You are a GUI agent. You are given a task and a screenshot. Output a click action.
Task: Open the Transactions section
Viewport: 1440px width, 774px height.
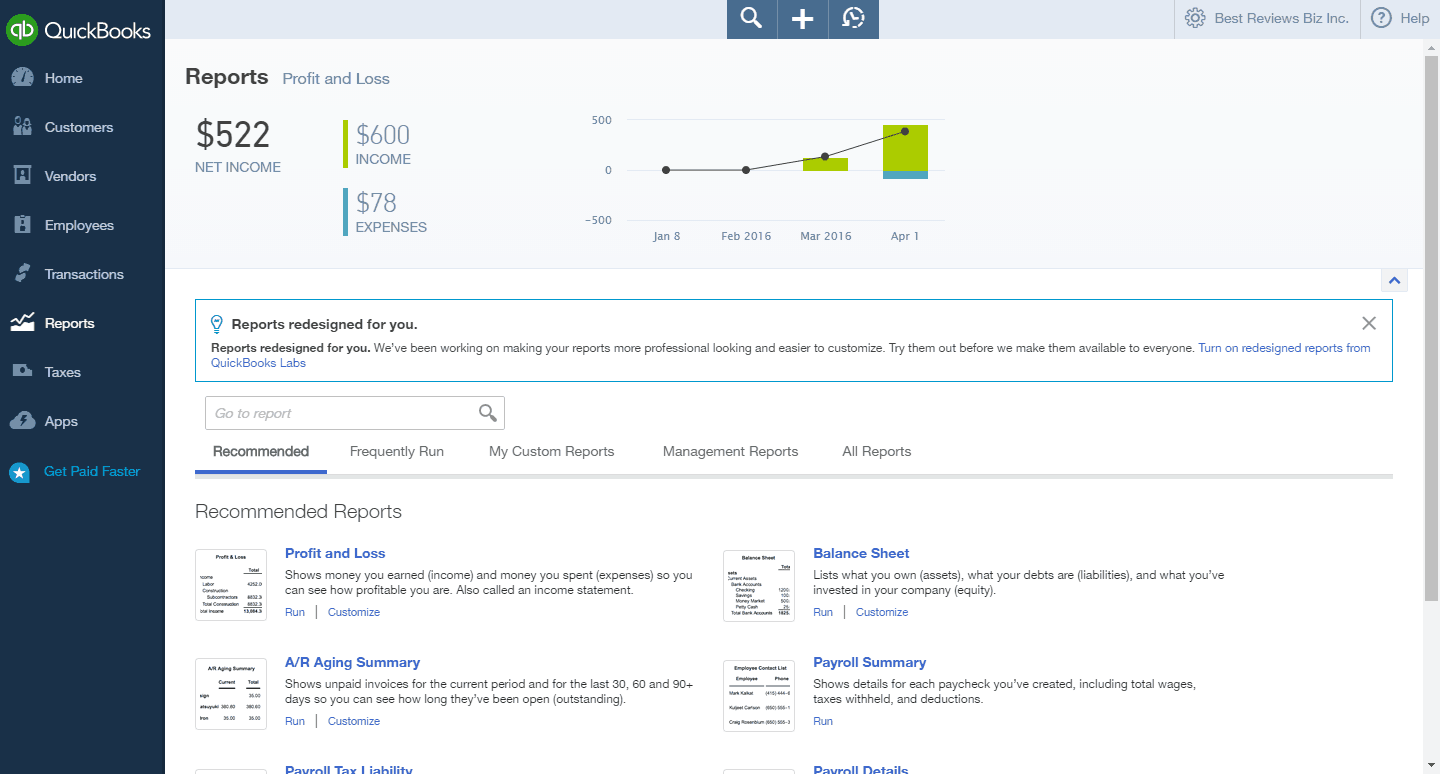click(82, 273)
